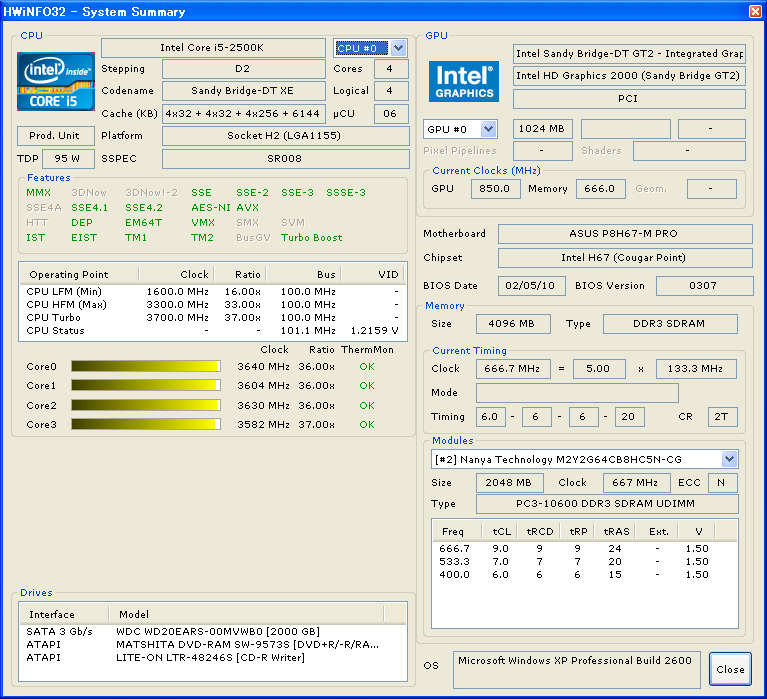767x699 pixels.
Task: Click the Intel HD Graphics 2000 field
Action: pyautogui.click(x=629, y=76)
